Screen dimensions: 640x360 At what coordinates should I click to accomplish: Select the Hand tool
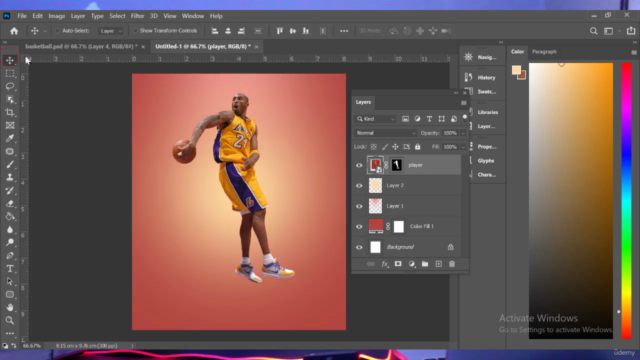[10, 307]
